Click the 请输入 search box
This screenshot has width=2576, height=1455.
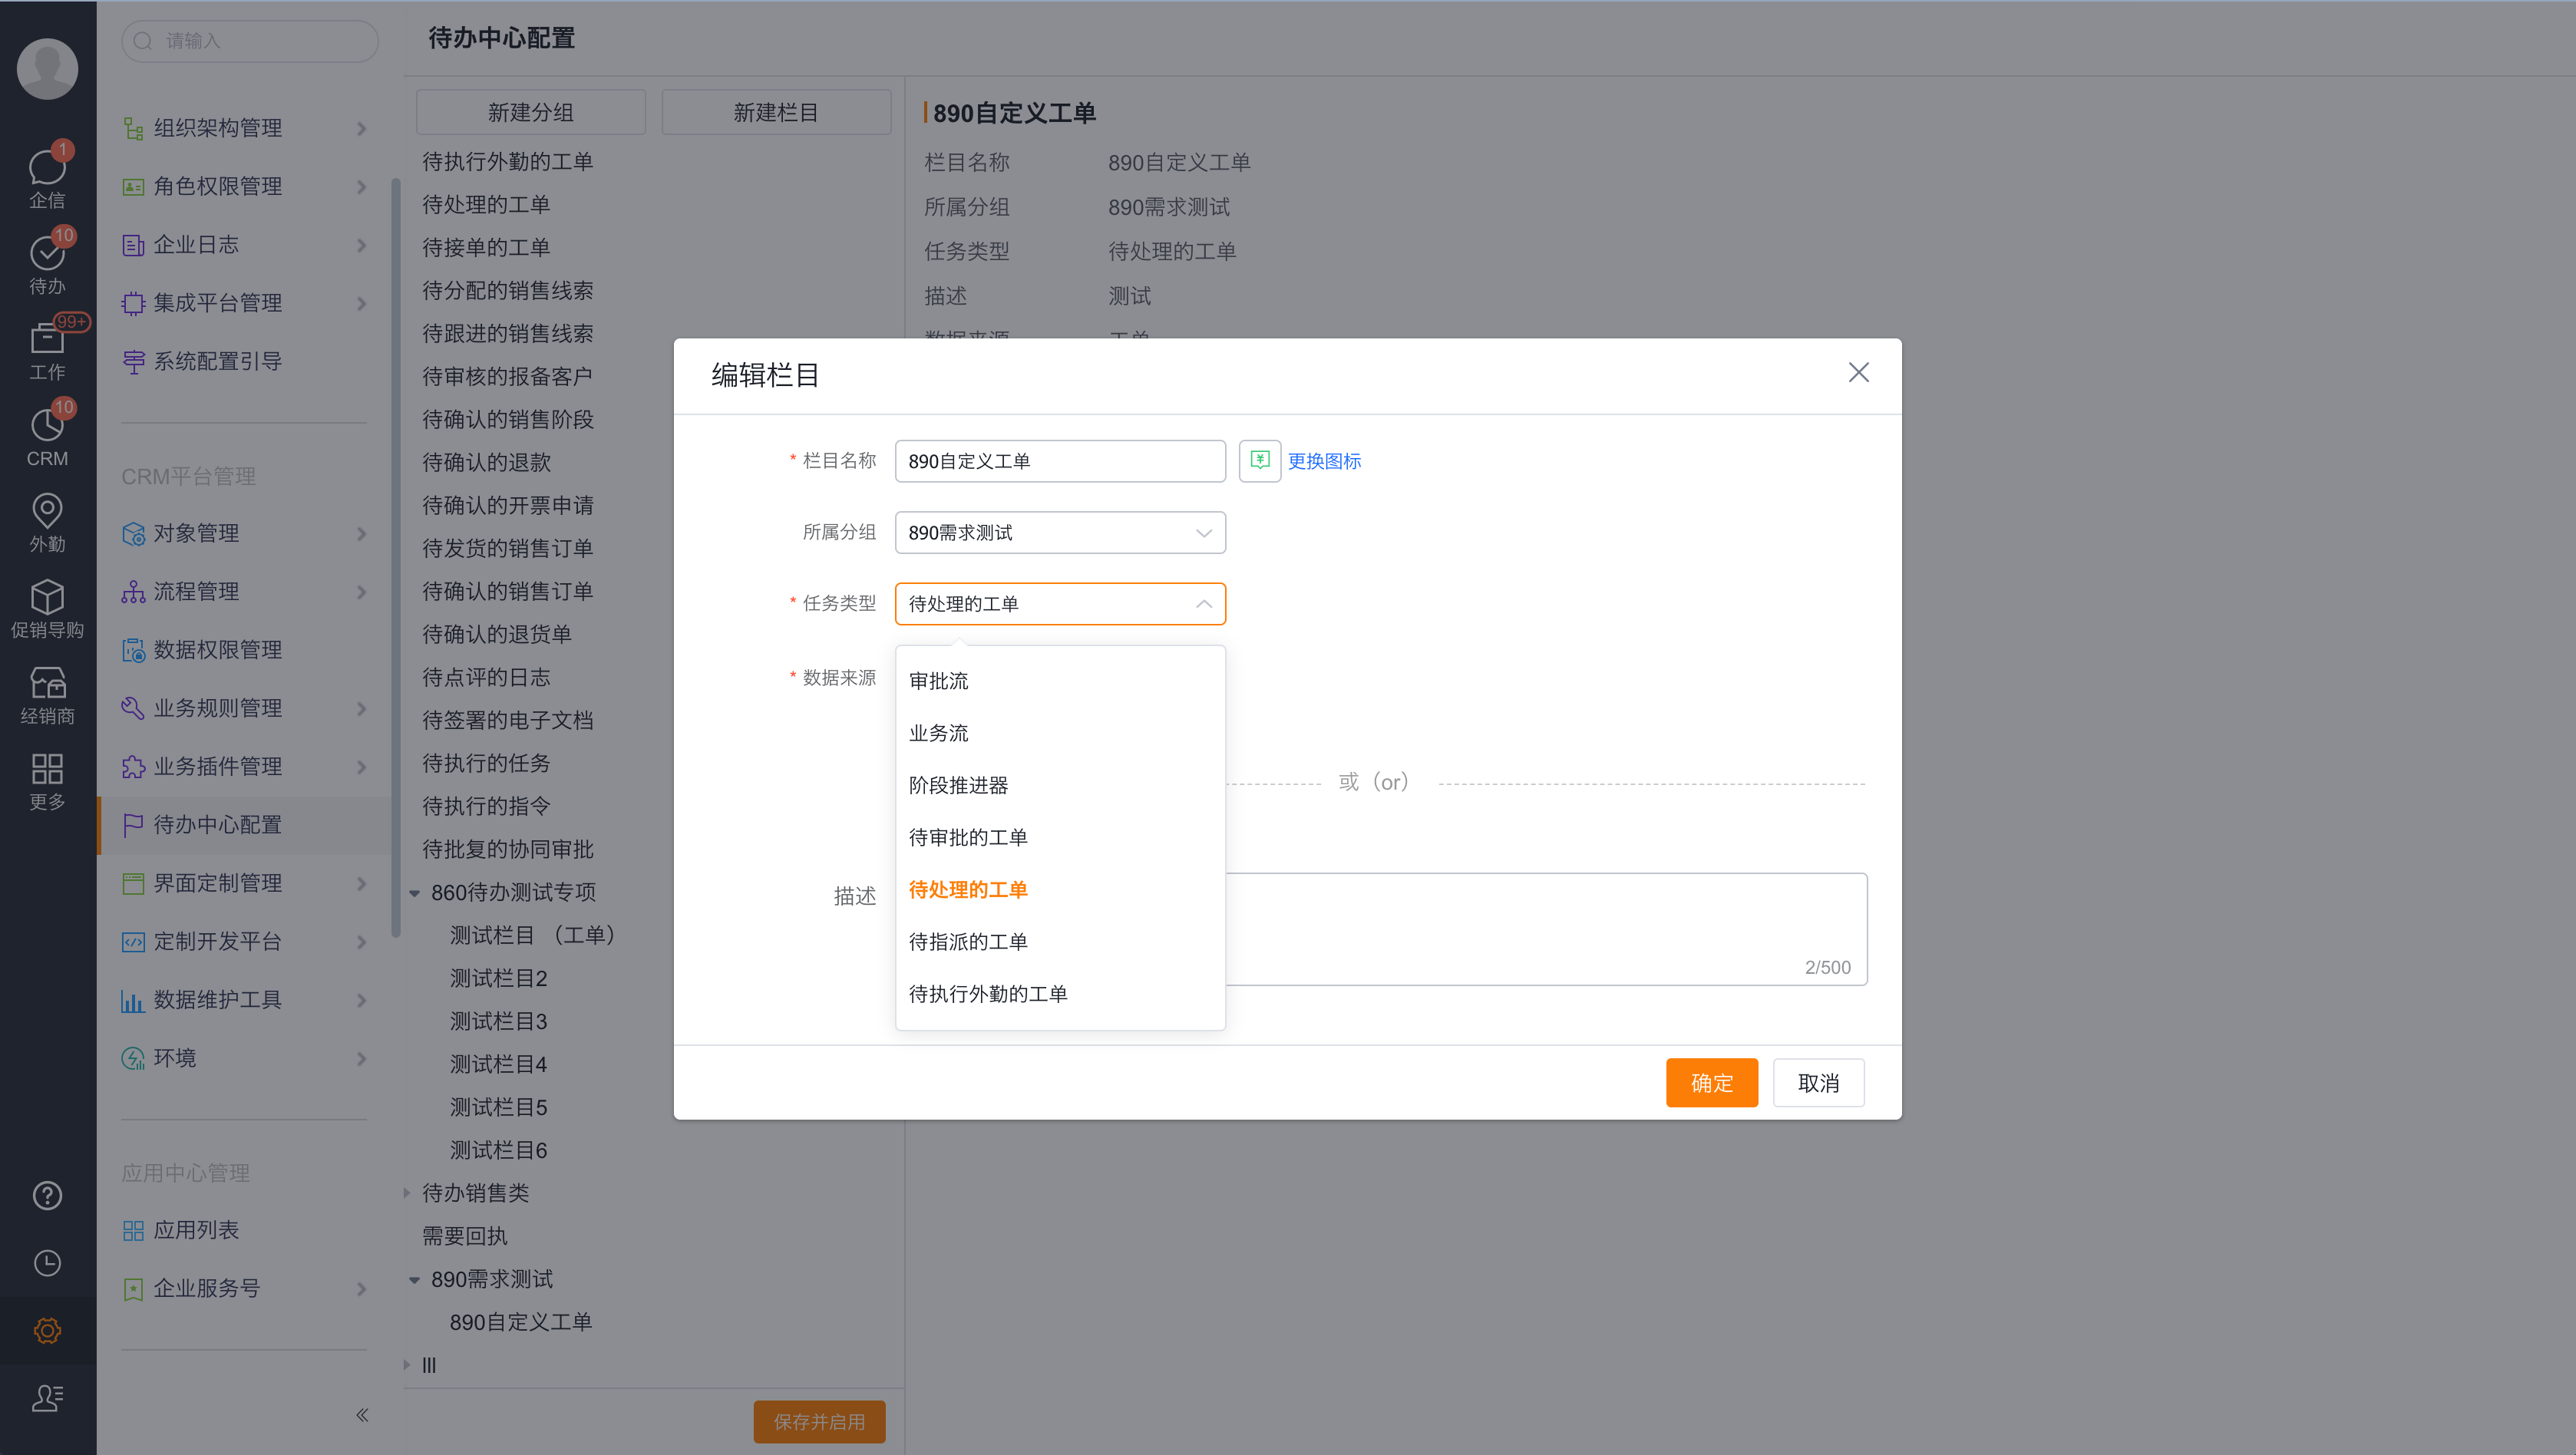250,41
